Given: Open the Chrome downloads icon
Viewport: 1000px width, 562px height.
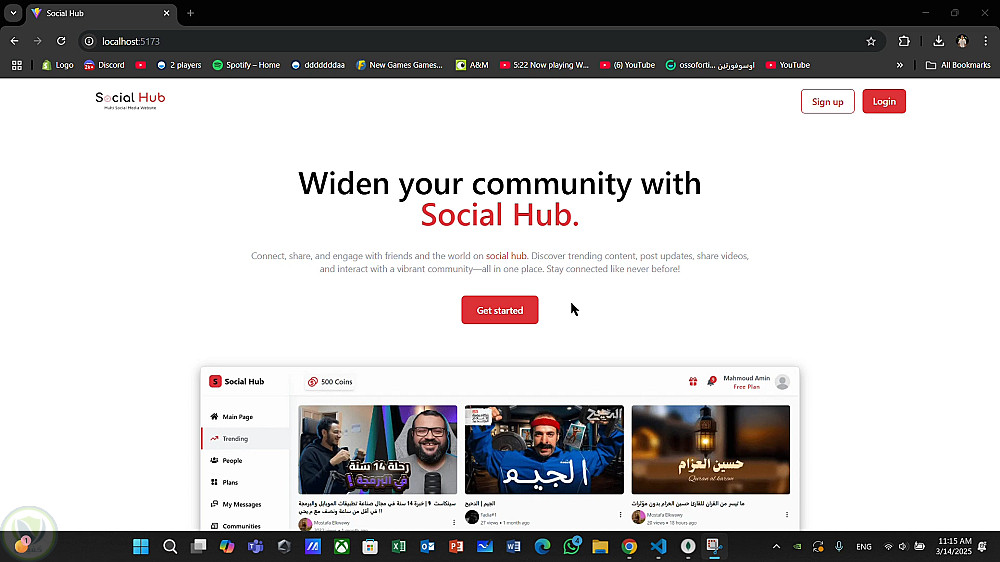Looking at the screenshot, I should click(x=938, y=41).
